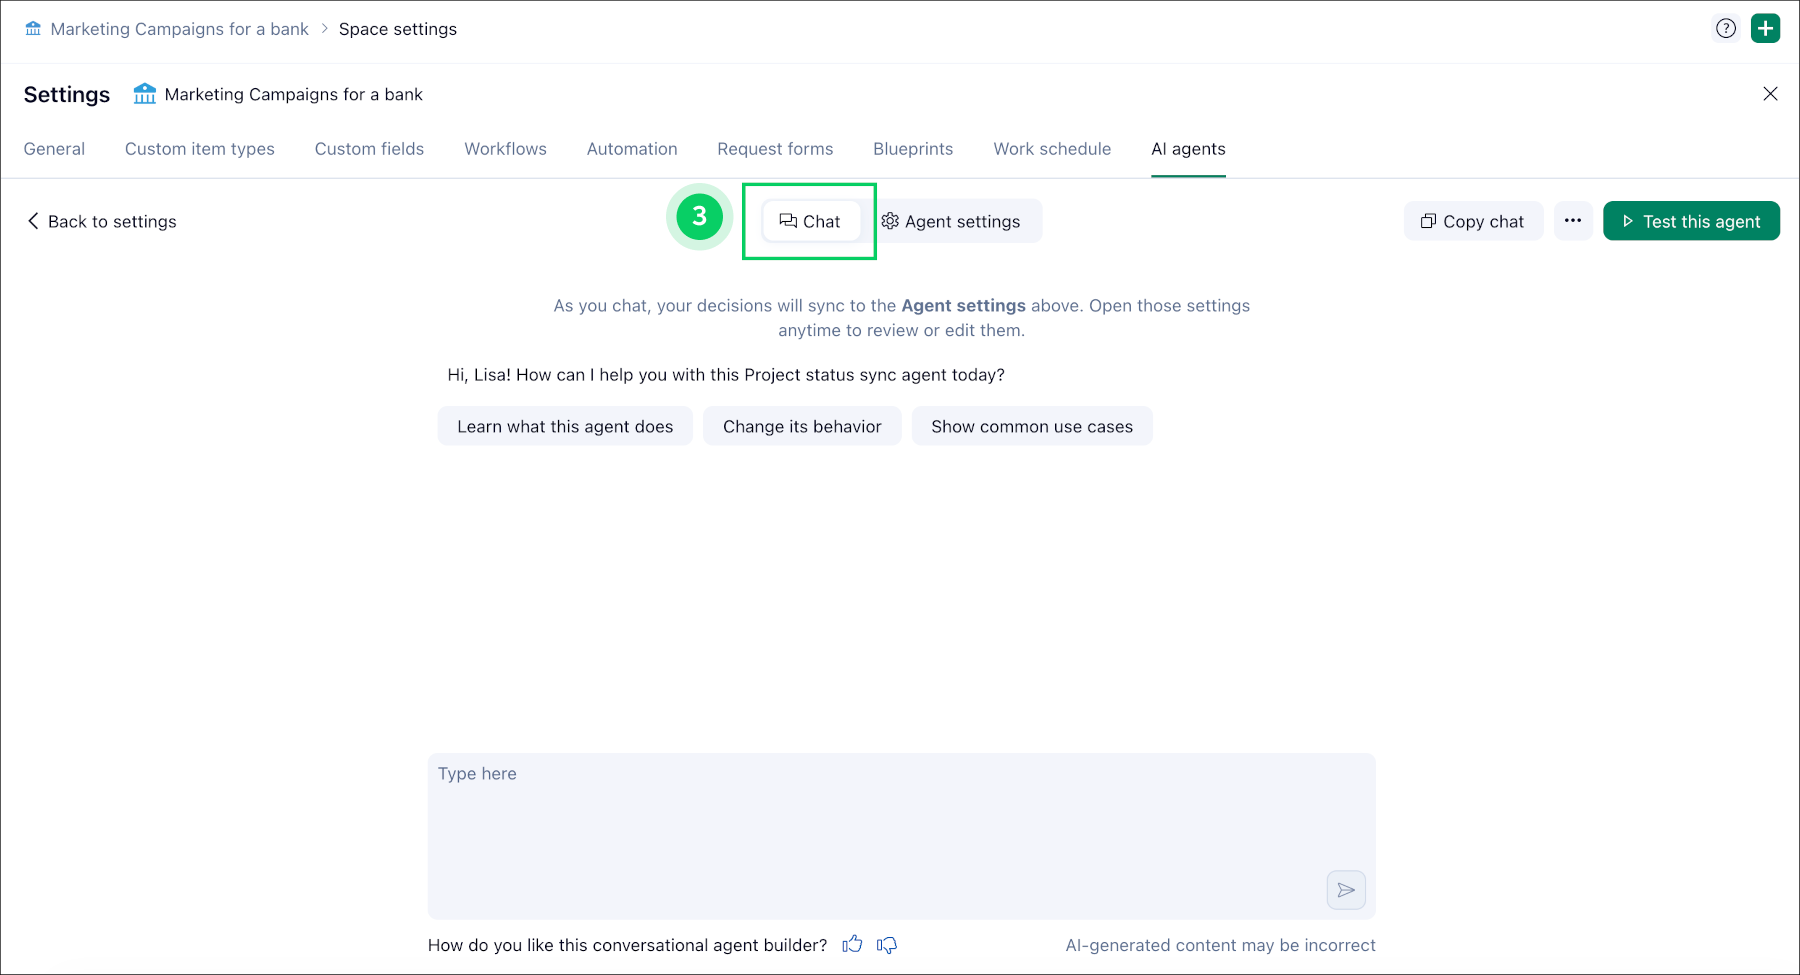Open the Blueprints tab
Viewport: 1800px width, 975px height.
(913, 149)
